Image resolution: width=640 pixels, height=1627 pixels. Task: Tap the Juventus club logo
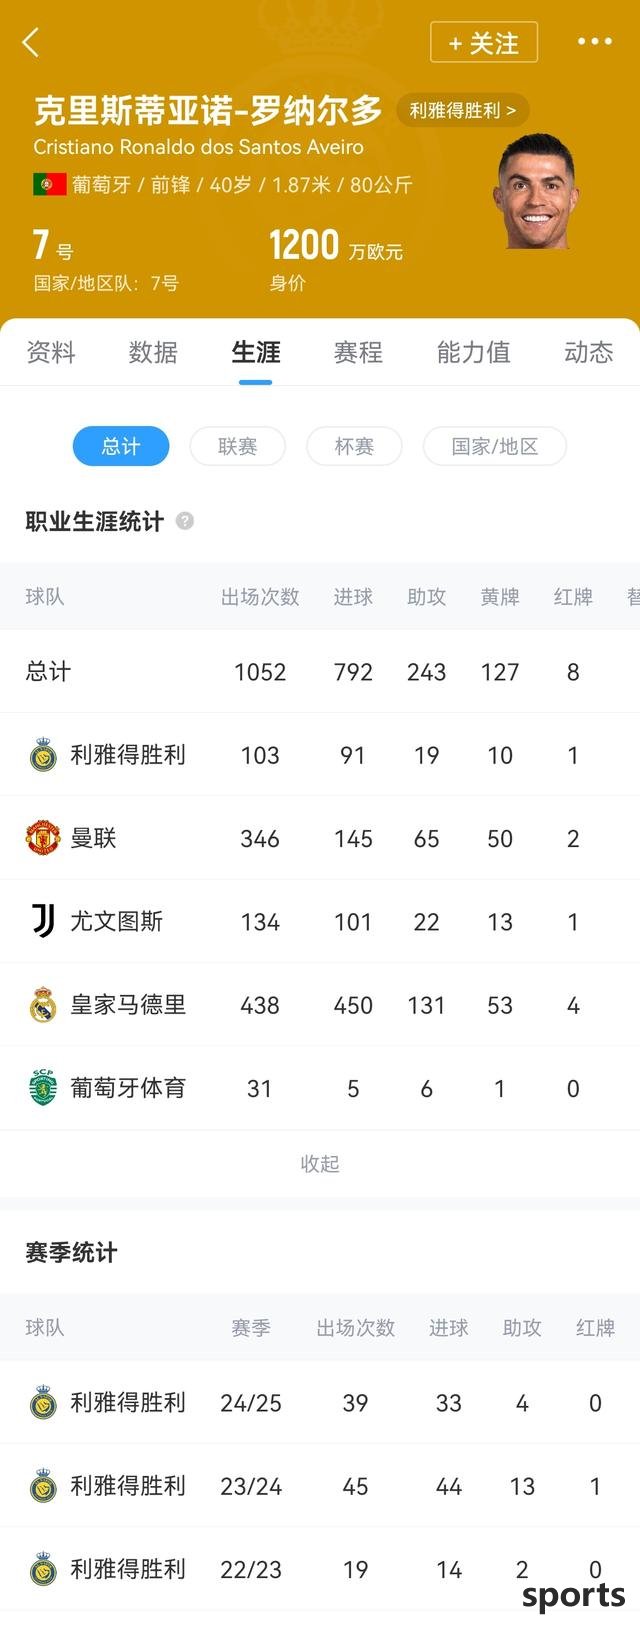pos(43,921)
